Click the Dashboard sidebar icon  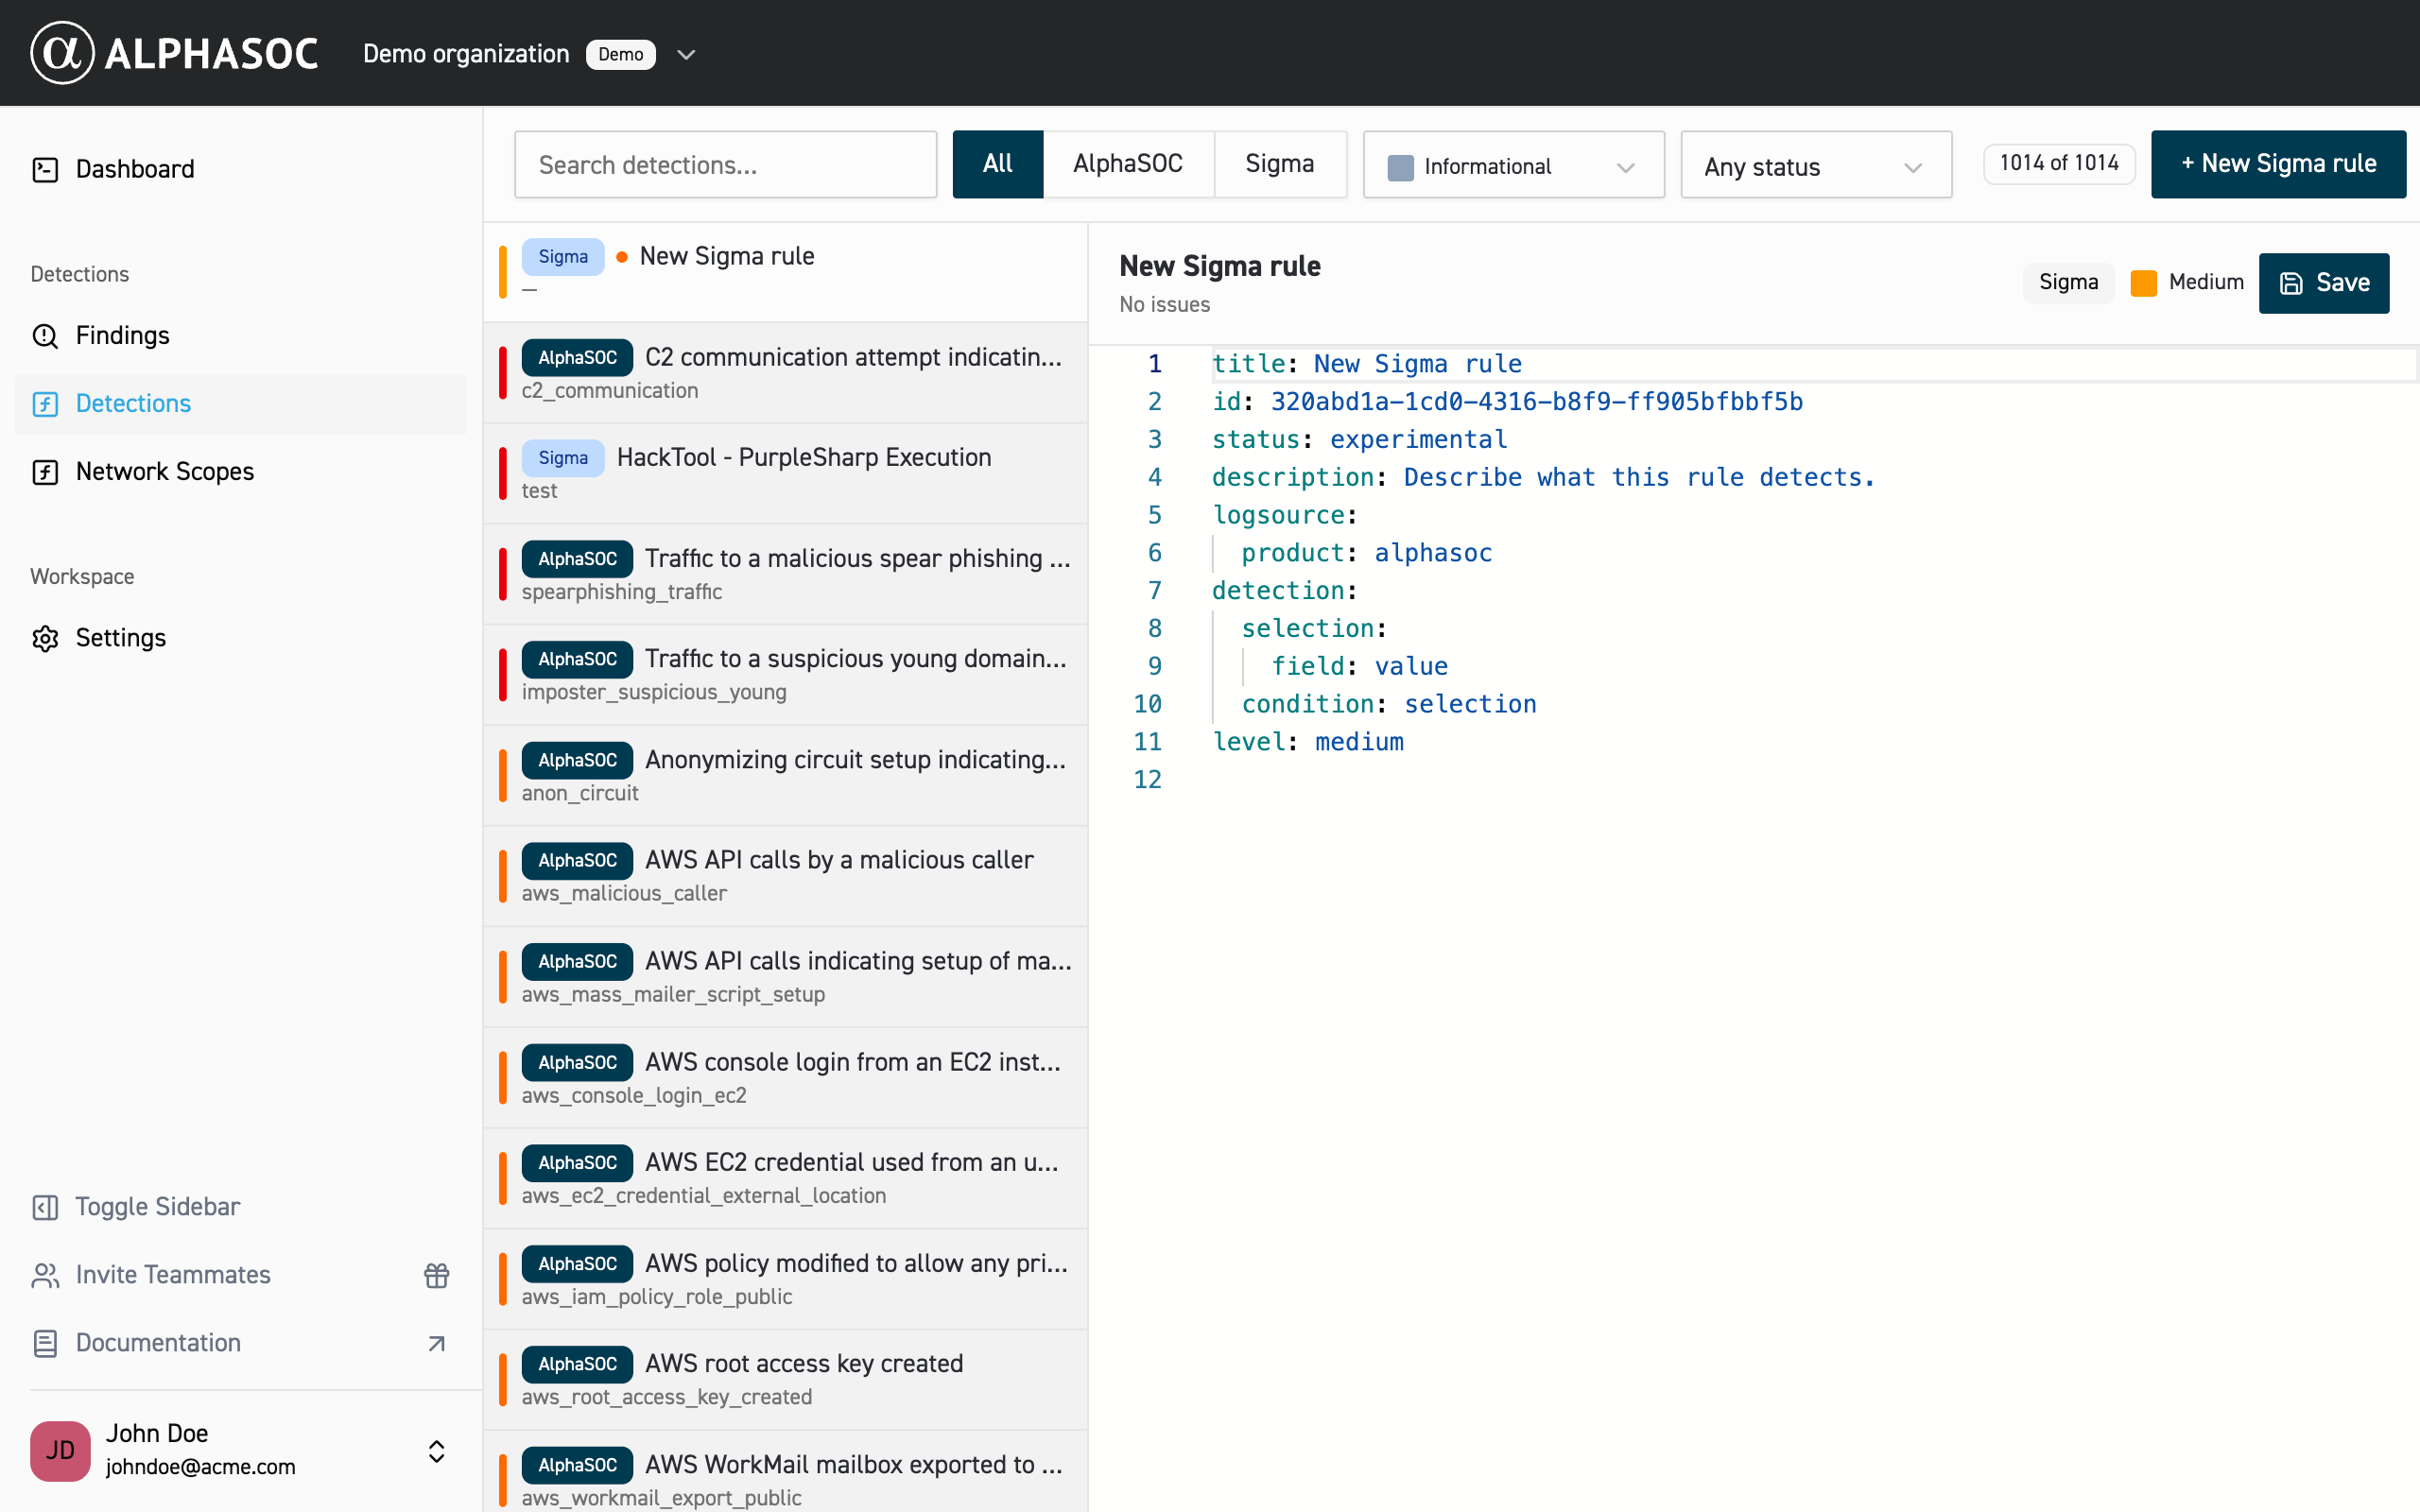(45, 169)
